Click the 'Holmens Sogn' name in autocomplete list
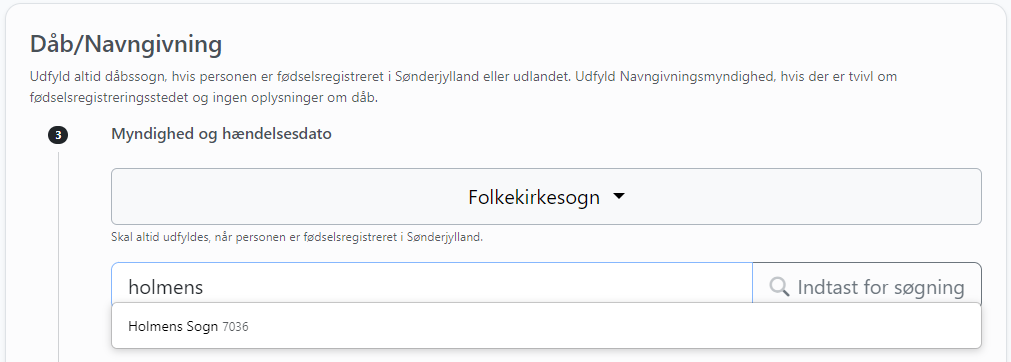The width and height of the screenshot is (1011, 362). 173,327
